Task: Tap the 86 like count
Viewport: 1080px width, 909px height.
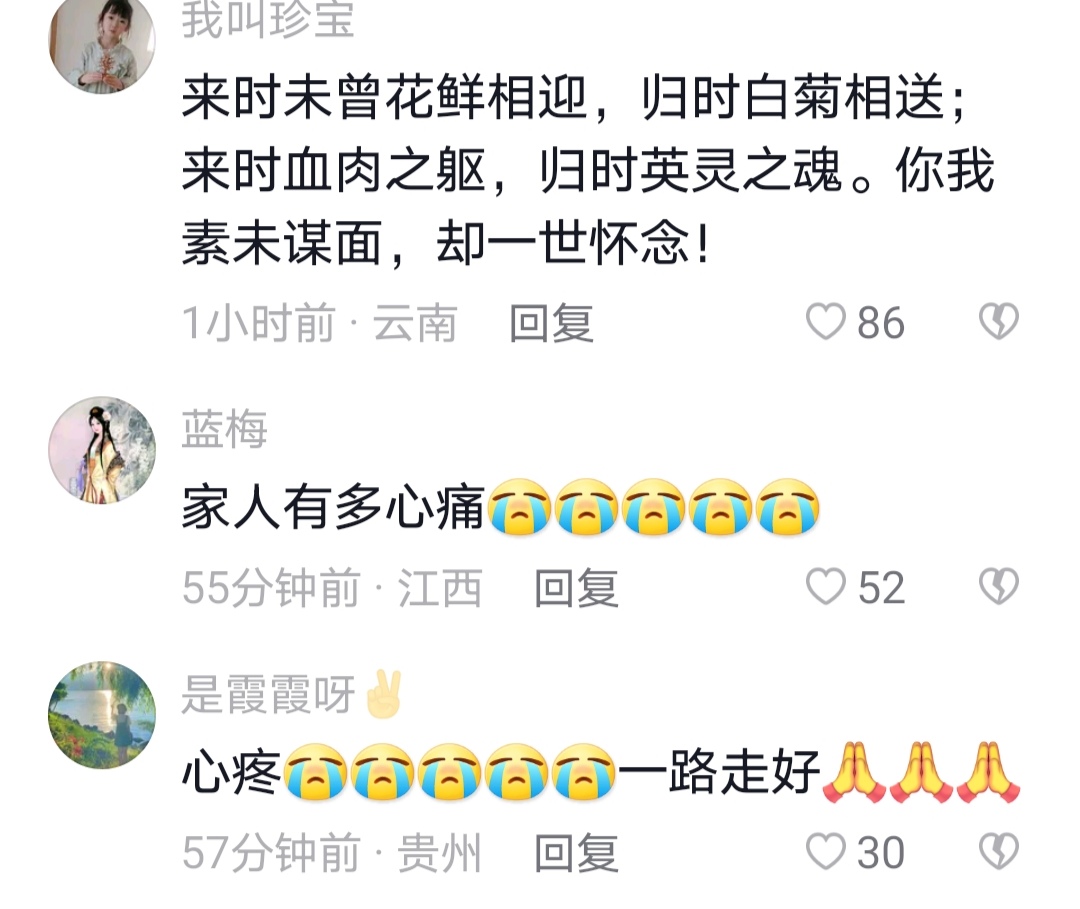Action: [x=880, y=323]
